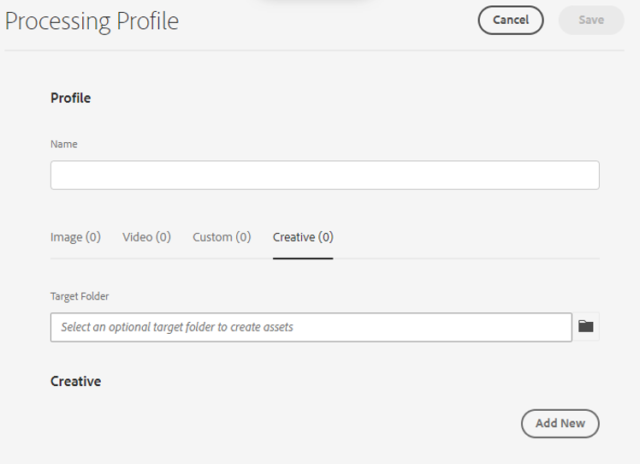The image size is (640, 464).
Task: Click the disabled Save button
Action: pyautogui.click(x=591, y=20)
